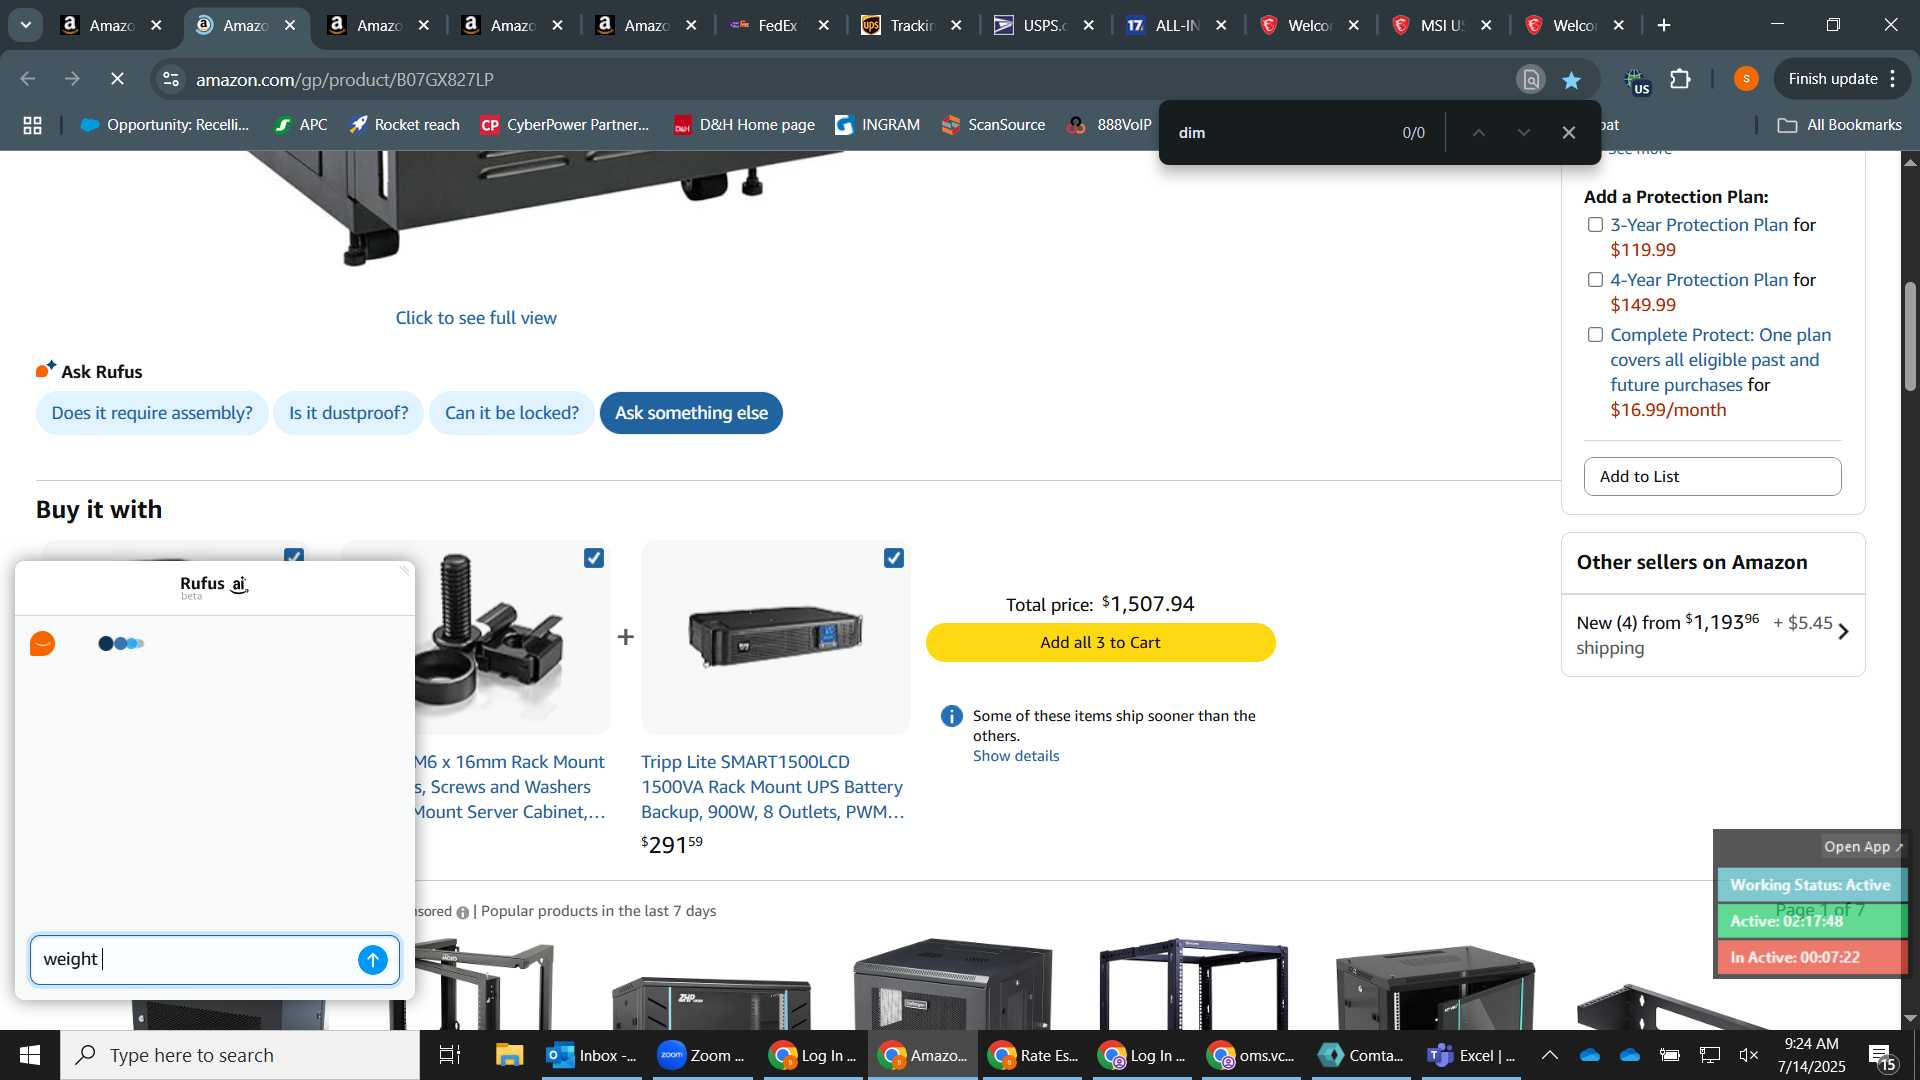
Task: Open Excel Teams window from taskbar
Action: (1472, 1055)
